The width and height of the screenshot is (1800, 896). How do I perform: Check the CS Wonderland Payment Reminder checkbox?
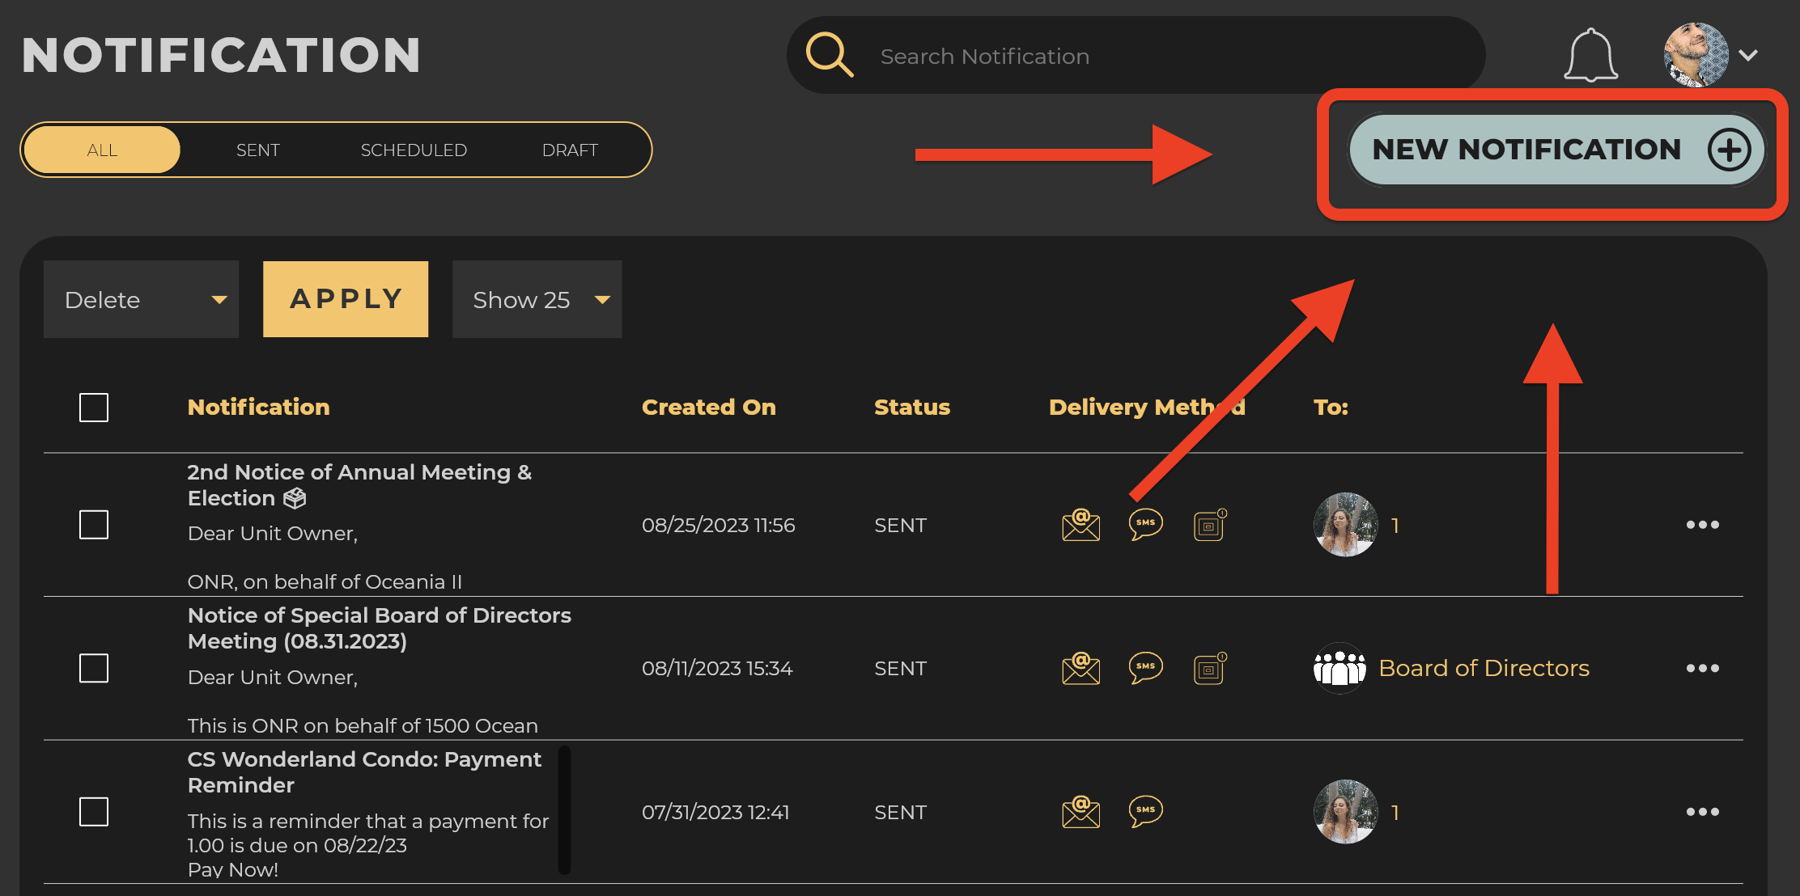point(93,812)
